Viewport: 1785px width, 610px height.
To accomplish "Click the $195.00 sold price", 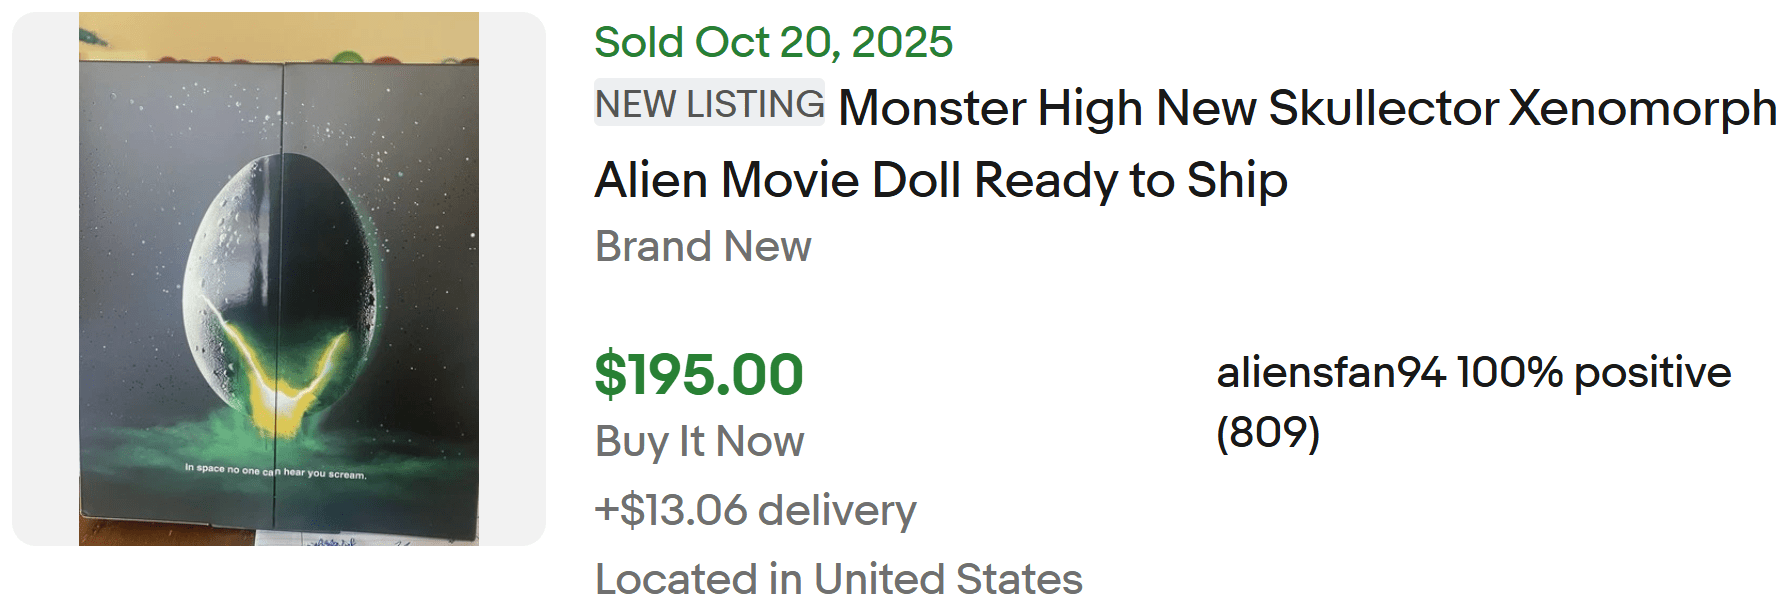I will tap(699, 375).
